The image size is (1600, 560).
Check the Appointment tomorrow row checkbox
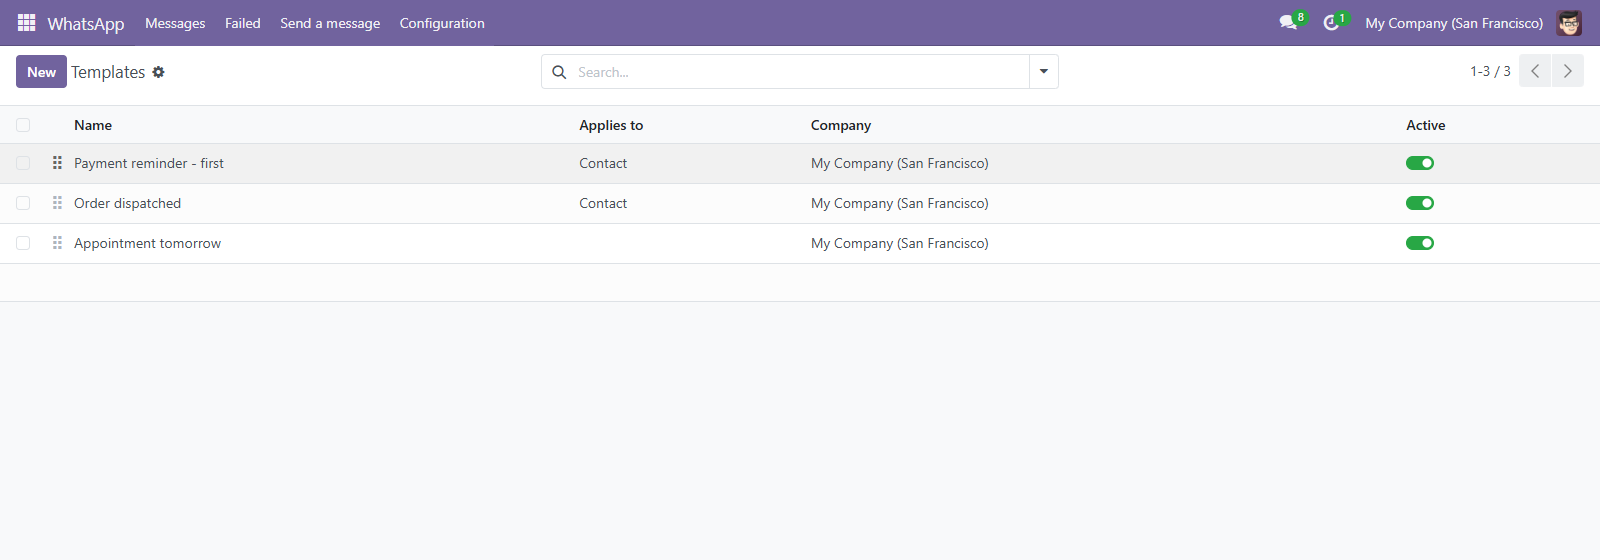[x=23, y=243]
